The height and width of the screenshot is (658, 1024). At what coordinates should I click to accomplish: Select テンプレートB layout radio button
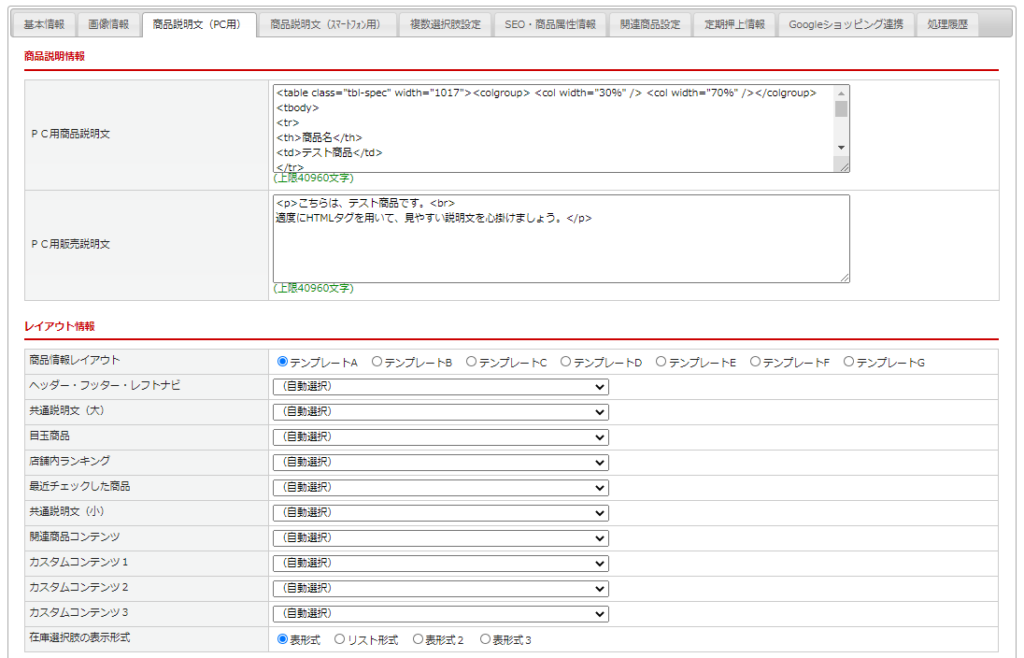[x=377, y=362]
